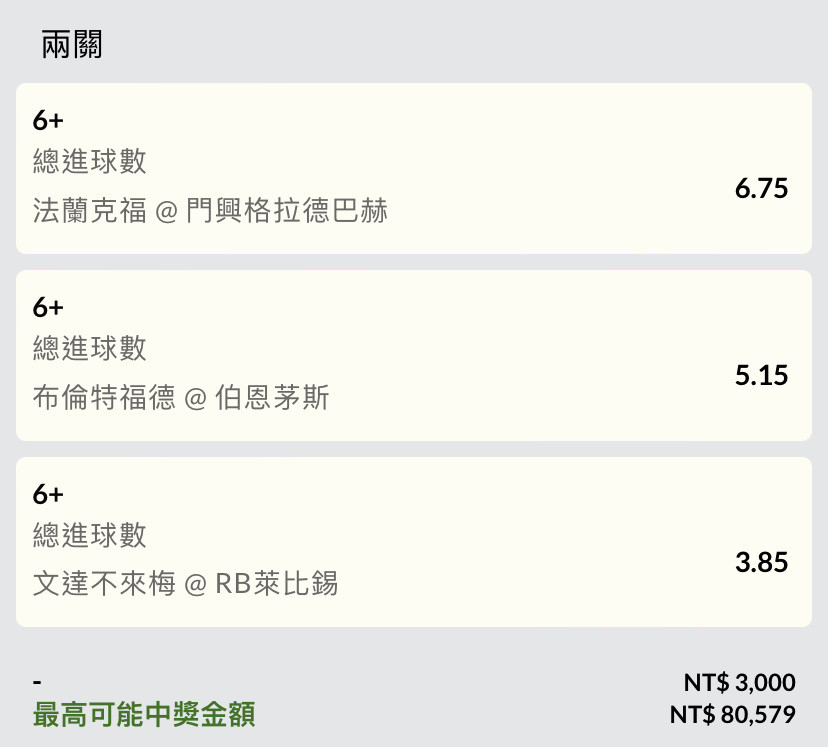Click the 5.15 odds value
Screen dimensions: 828x747
(x=761, y=375)
